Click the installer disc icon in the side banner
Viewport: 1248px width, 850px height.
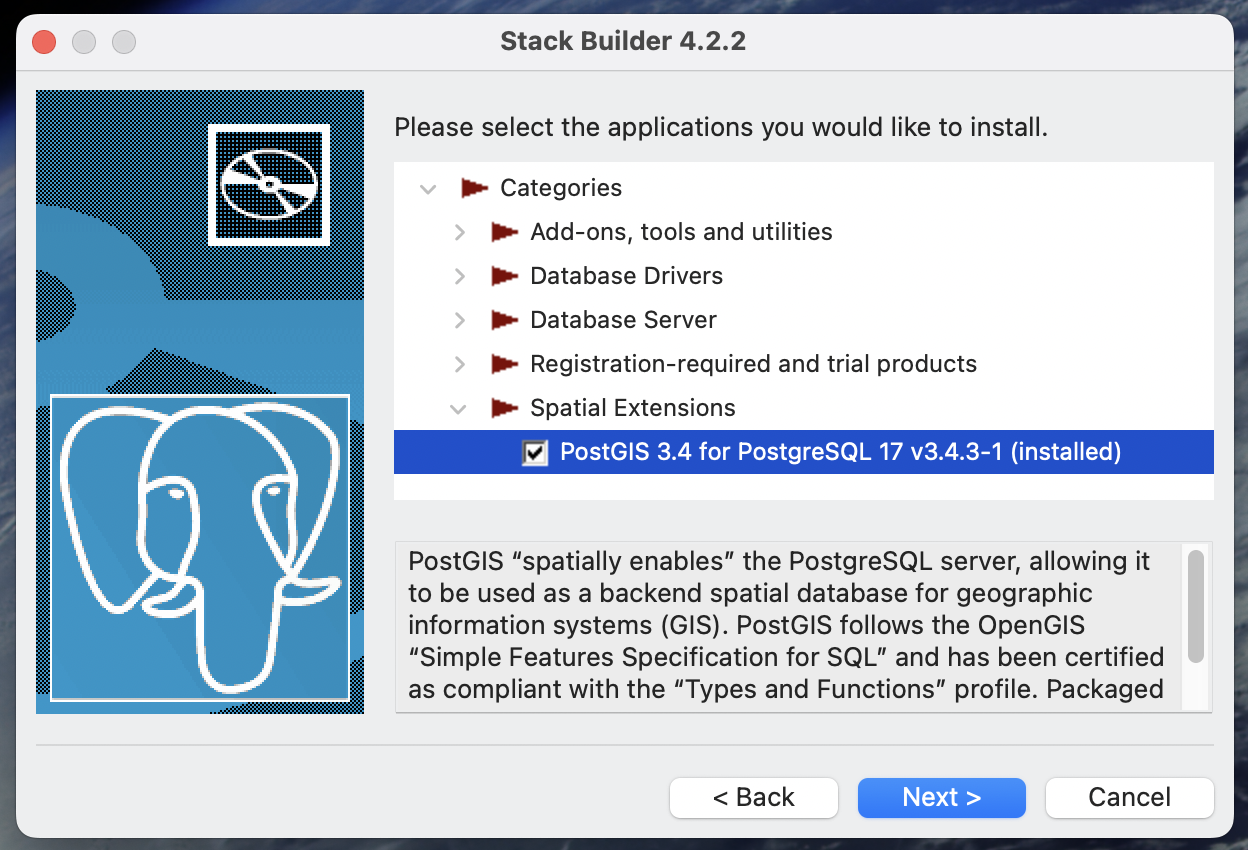click(269, 184)
